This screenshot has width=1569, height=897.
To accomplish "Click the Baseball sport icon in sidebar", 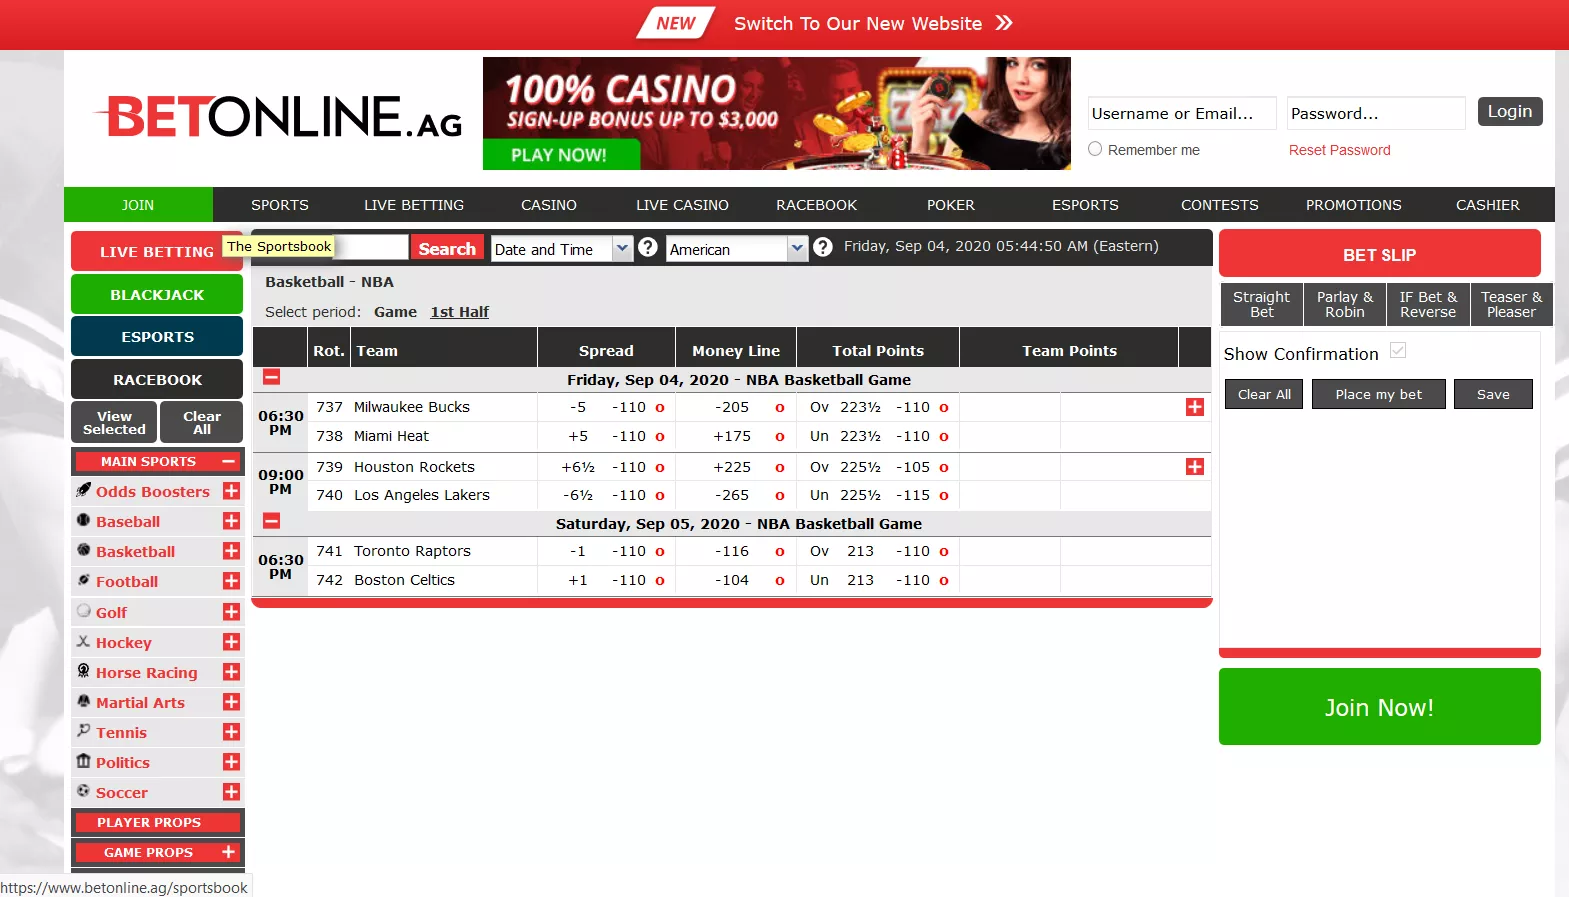I will coord(84,520).
